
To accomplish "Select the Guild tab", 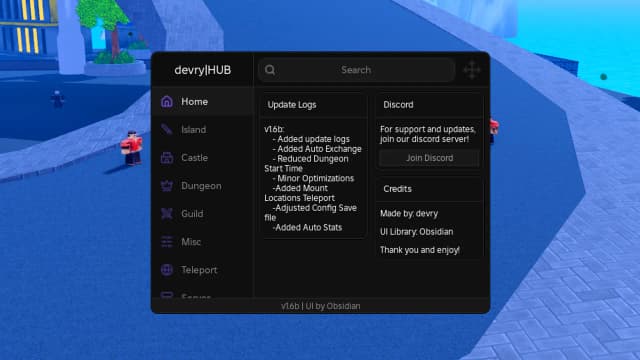I will click(x=202, y=213).
